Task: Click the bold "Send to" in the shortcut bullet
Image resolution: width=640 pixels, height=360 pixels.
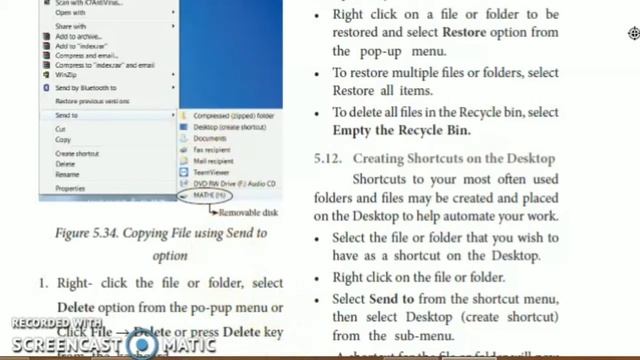Action: 391,299
